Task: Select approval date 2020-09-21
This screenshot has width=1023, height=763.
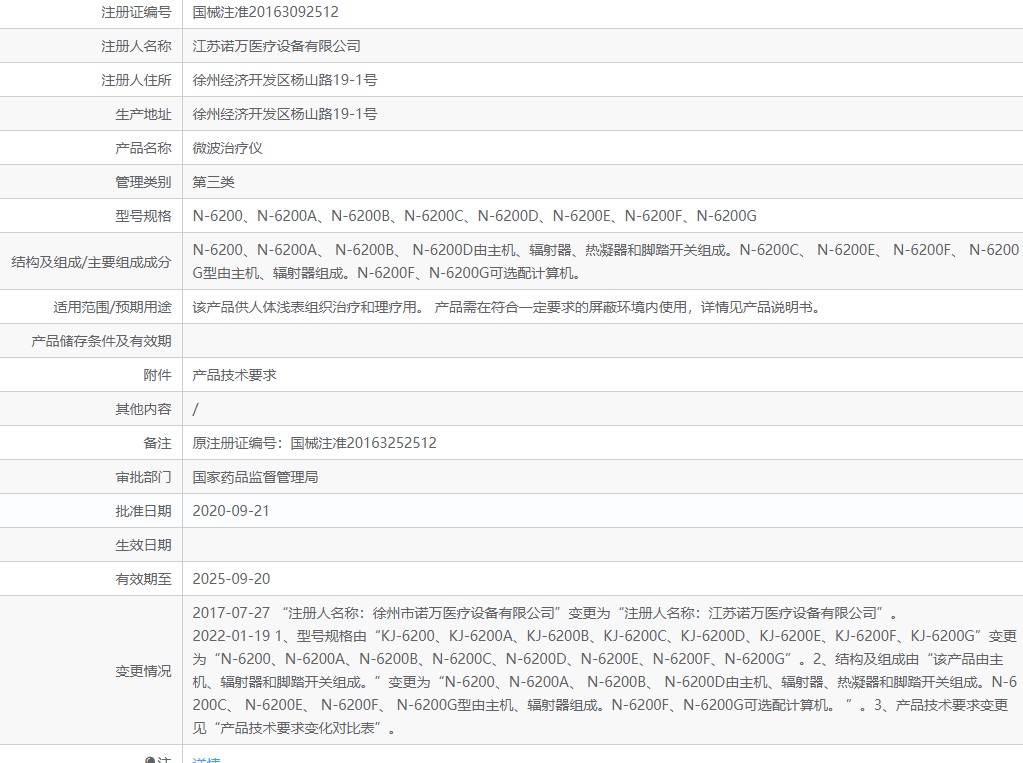Action: tap(231, 511)
